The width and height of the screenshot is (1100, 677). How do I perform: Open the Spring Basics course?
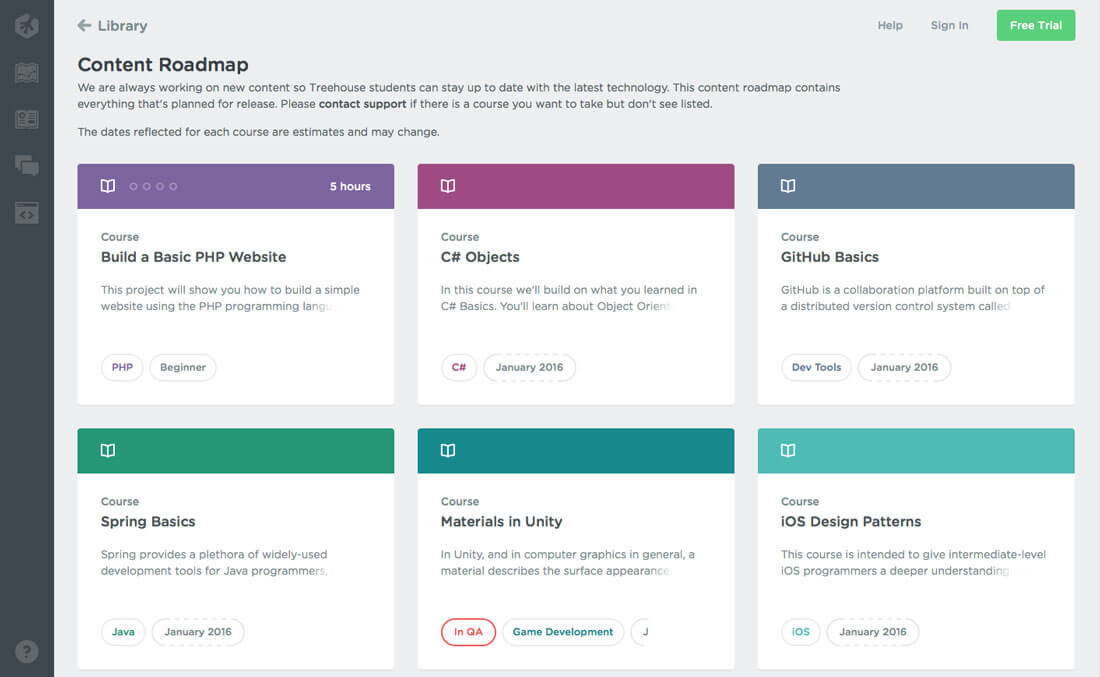point(148,521)
